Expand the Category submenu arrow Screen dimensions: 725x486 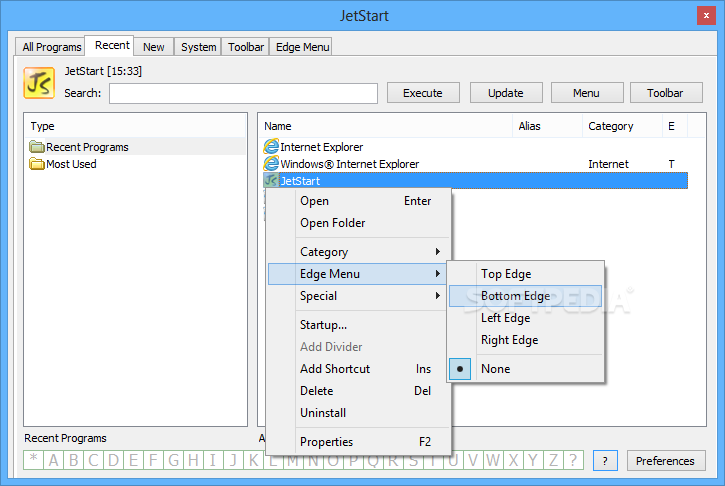(x=437, y=252)
